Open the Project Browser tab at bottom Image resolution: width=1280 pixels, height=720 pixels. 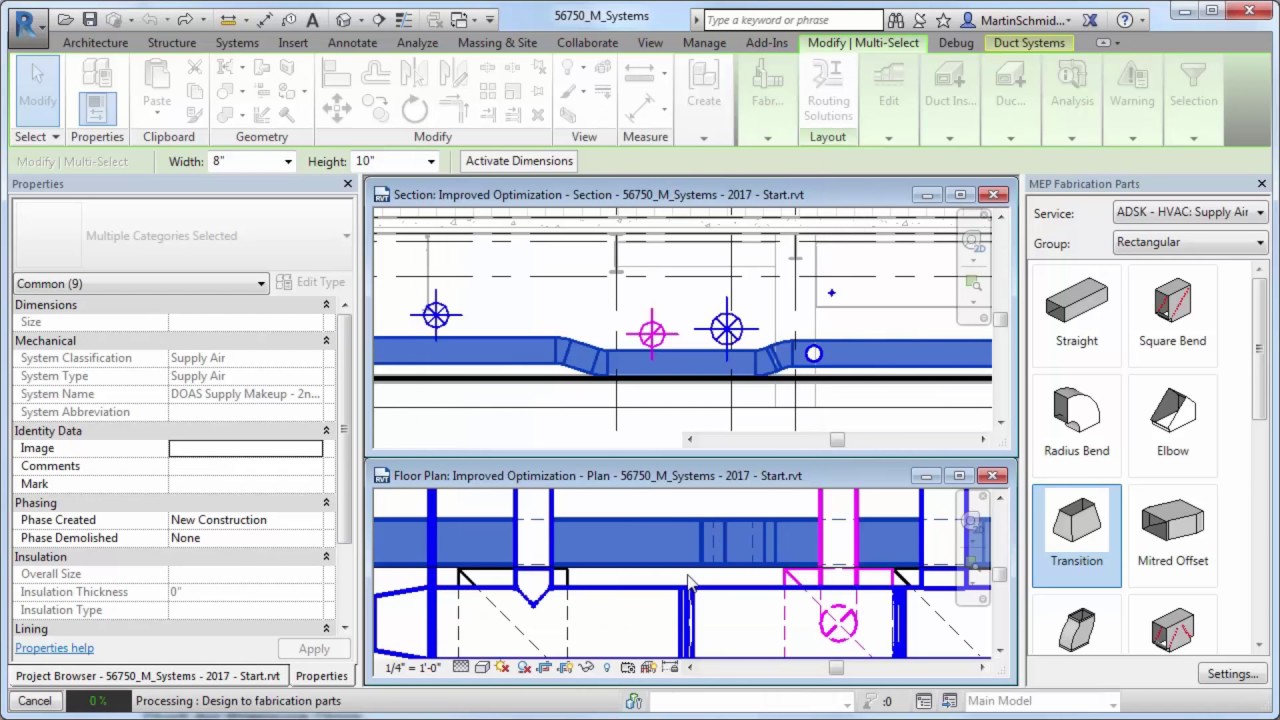148,676
